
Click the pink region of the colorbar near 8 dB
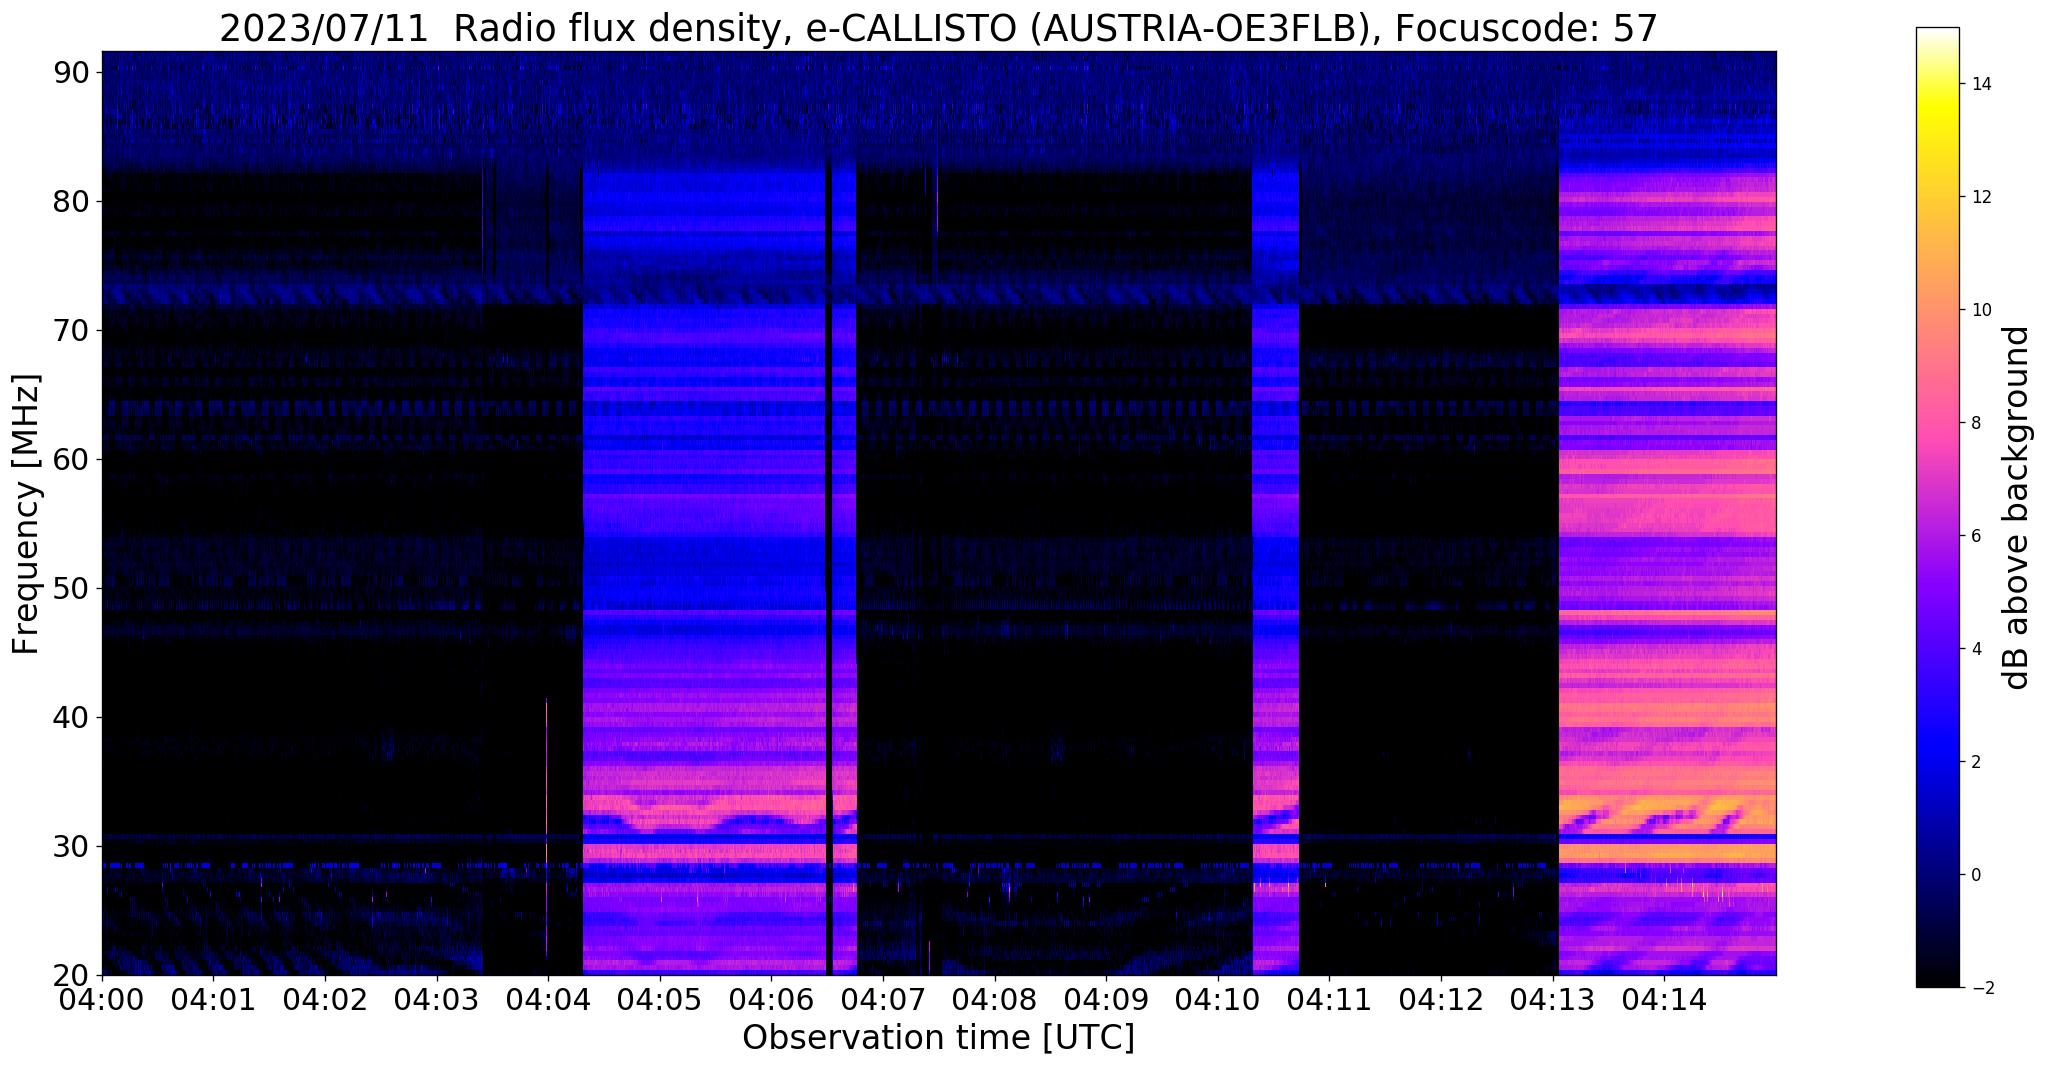click(x=1937, y=423)
